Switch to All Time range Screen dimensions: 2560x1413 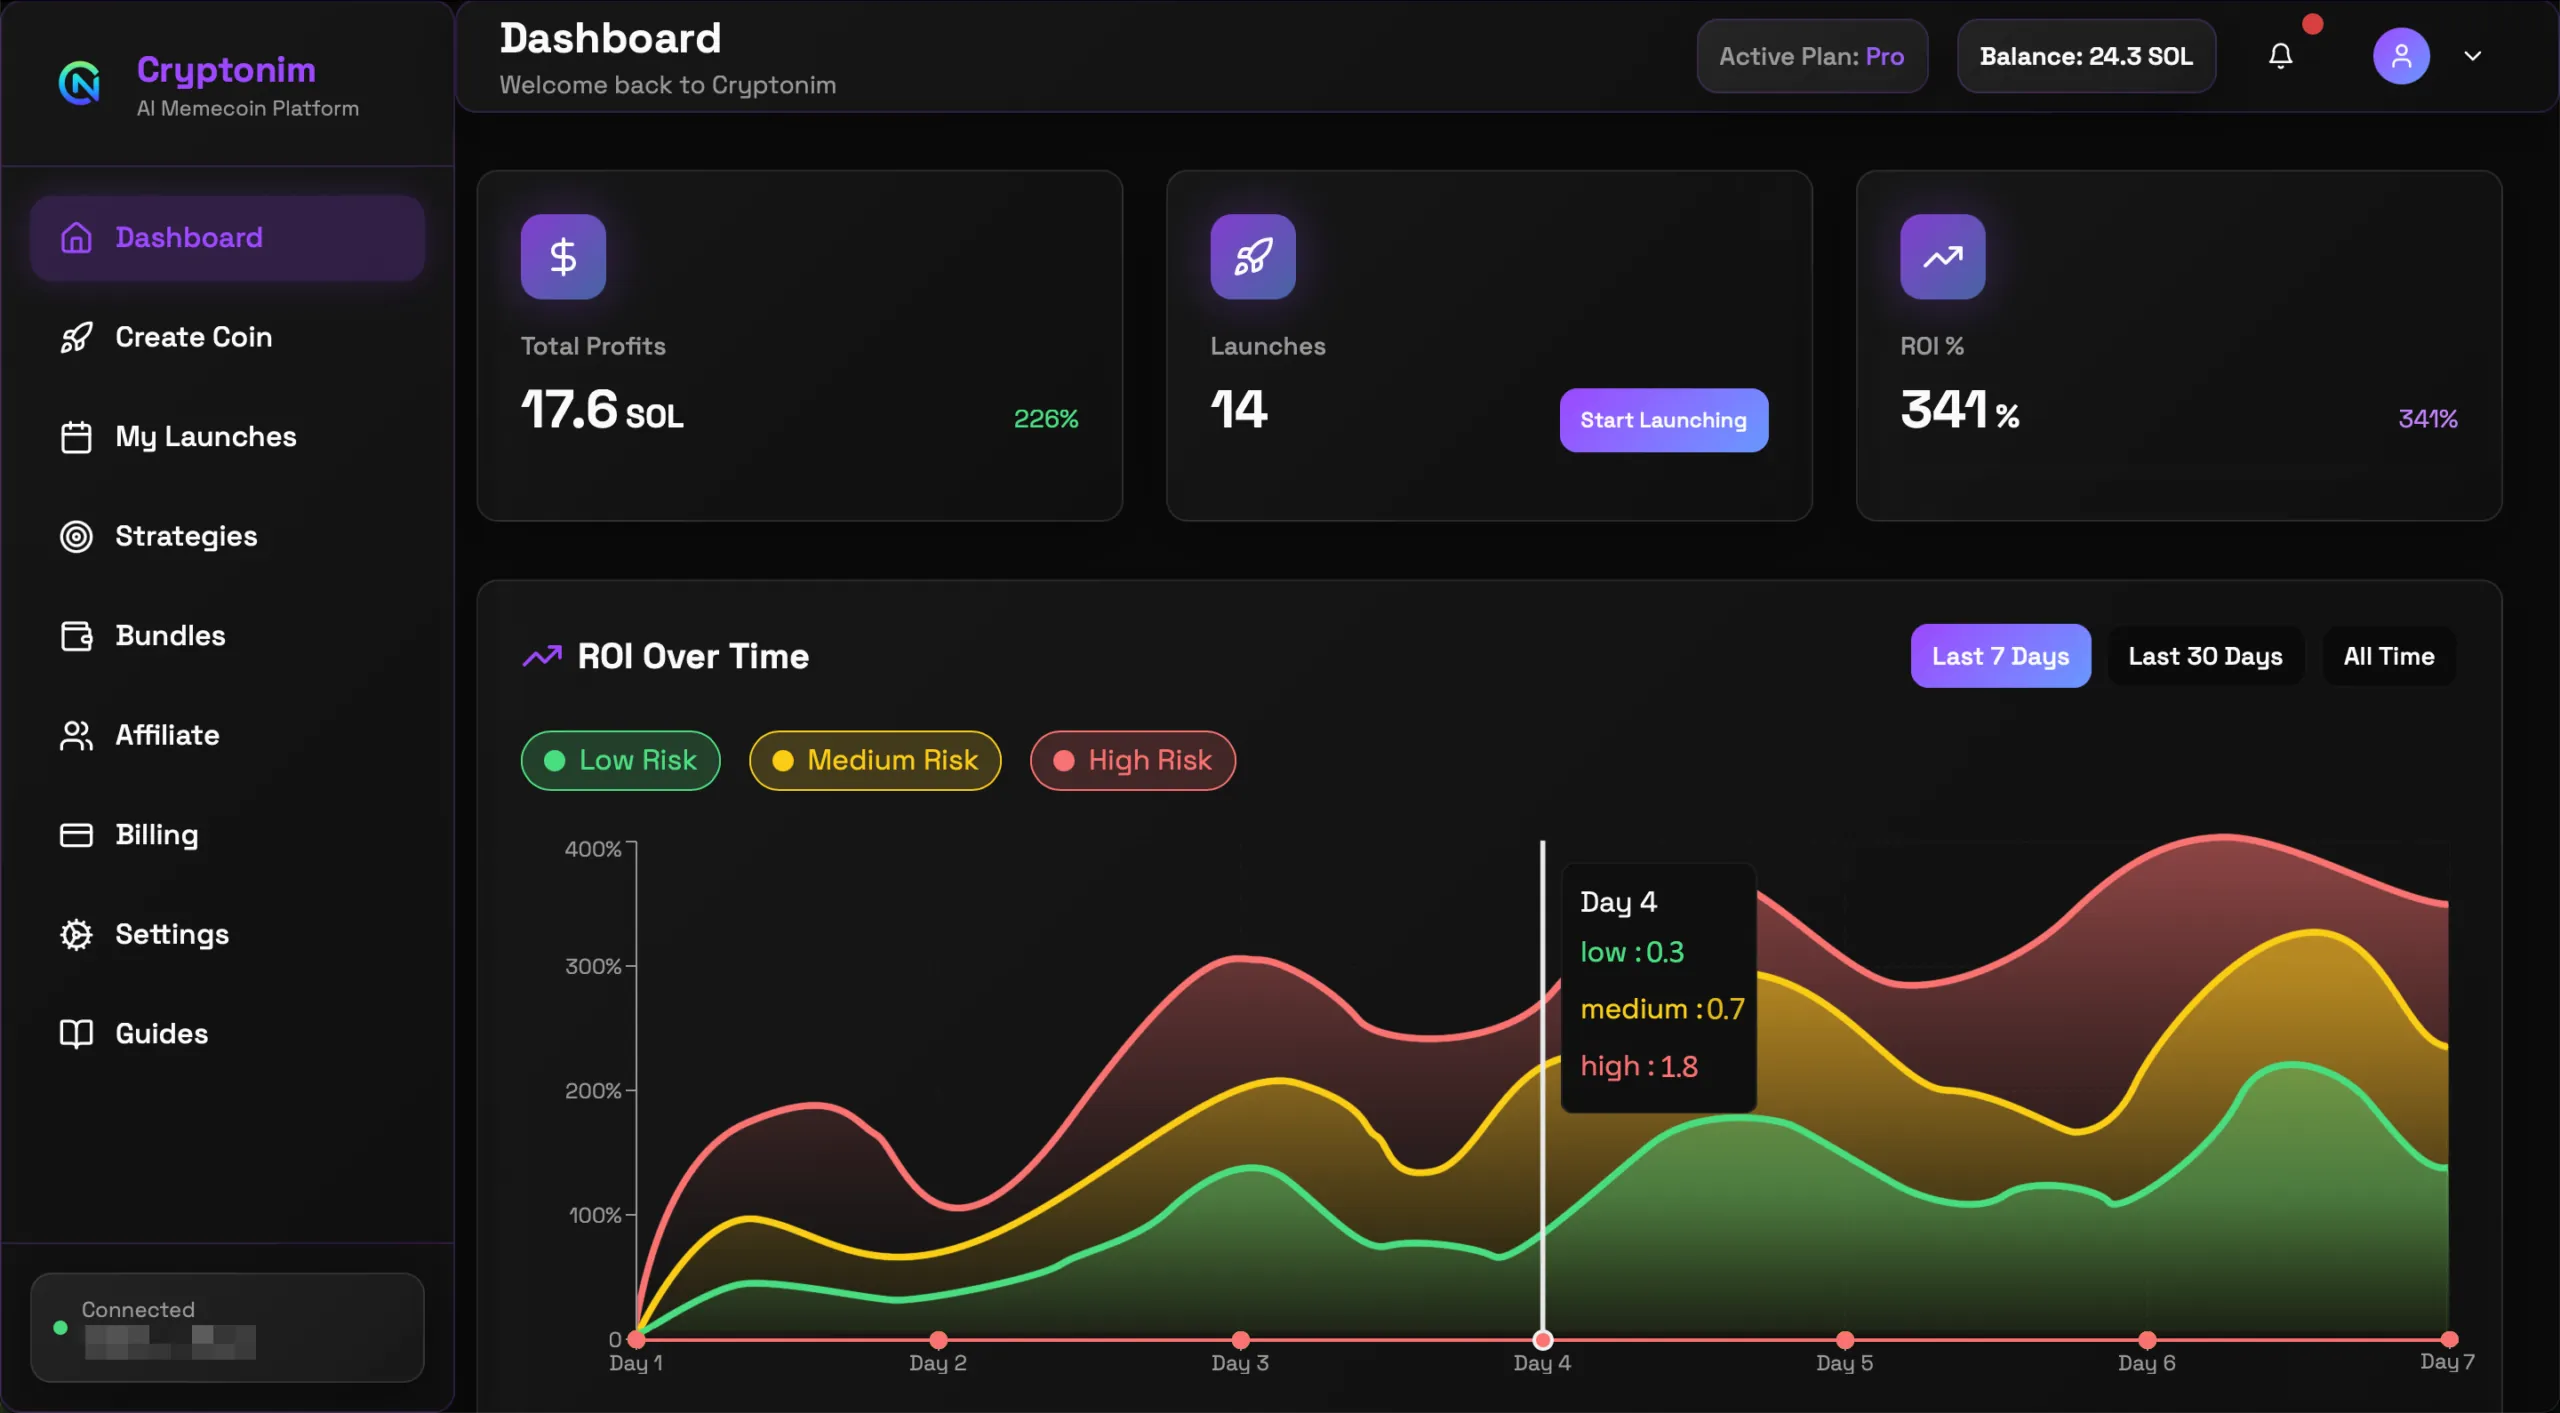[x=2389, y=656]
